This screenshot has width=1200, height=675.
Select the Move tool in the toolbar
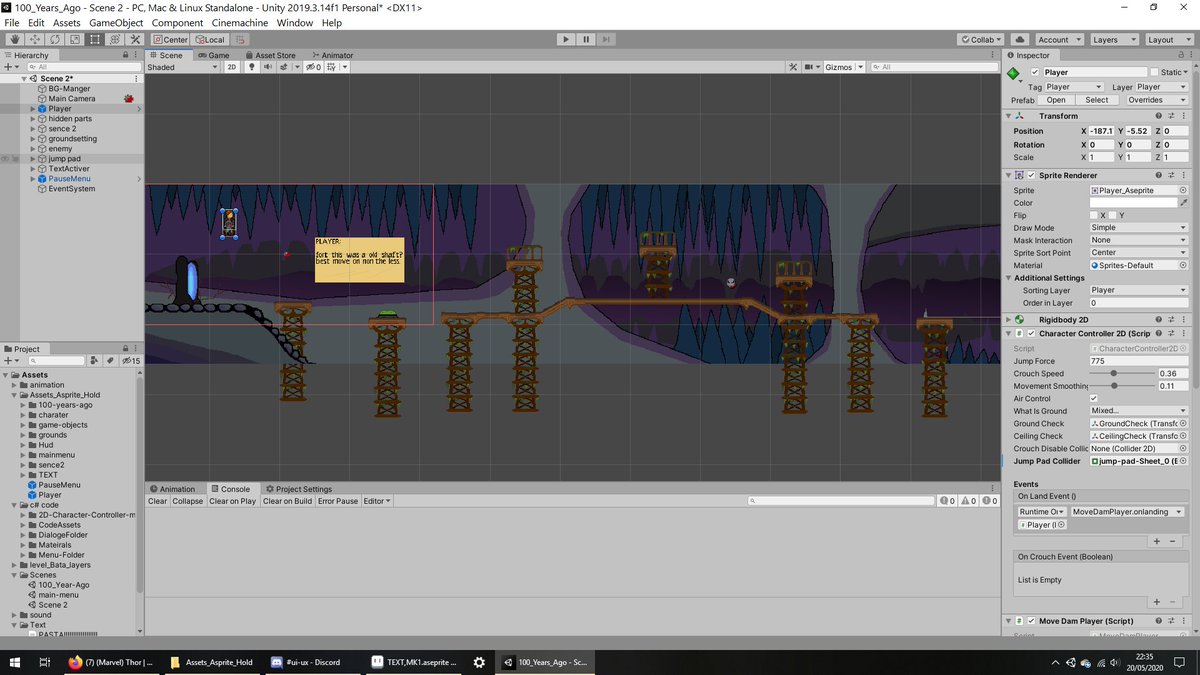click(35, 39)
